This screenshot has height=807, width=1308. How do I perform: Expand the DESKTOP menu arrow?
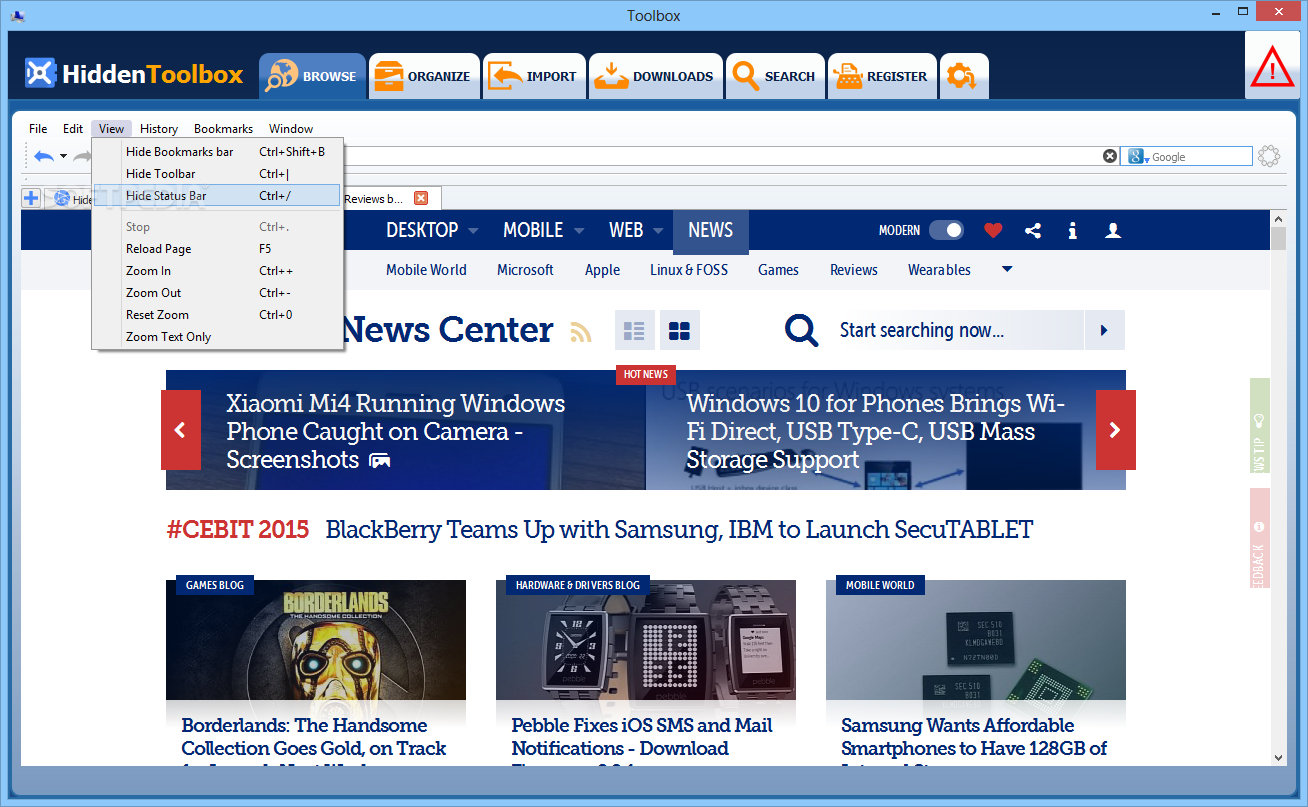click(x=473, y=231)
